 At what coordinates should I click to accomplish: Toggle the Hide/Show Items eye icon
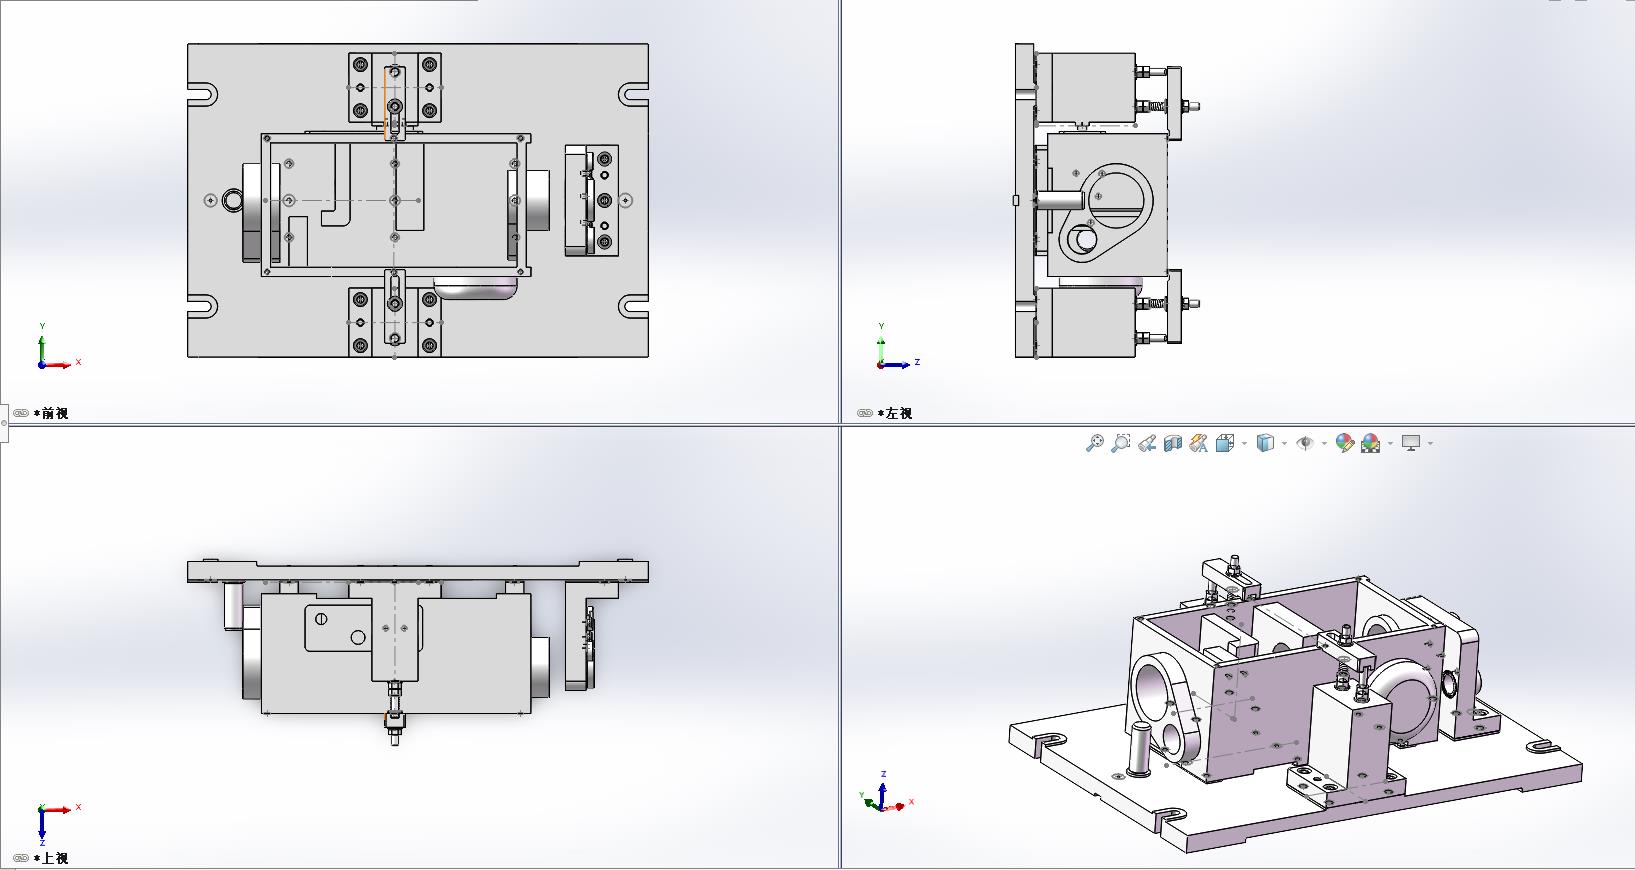coord(1304,443)
